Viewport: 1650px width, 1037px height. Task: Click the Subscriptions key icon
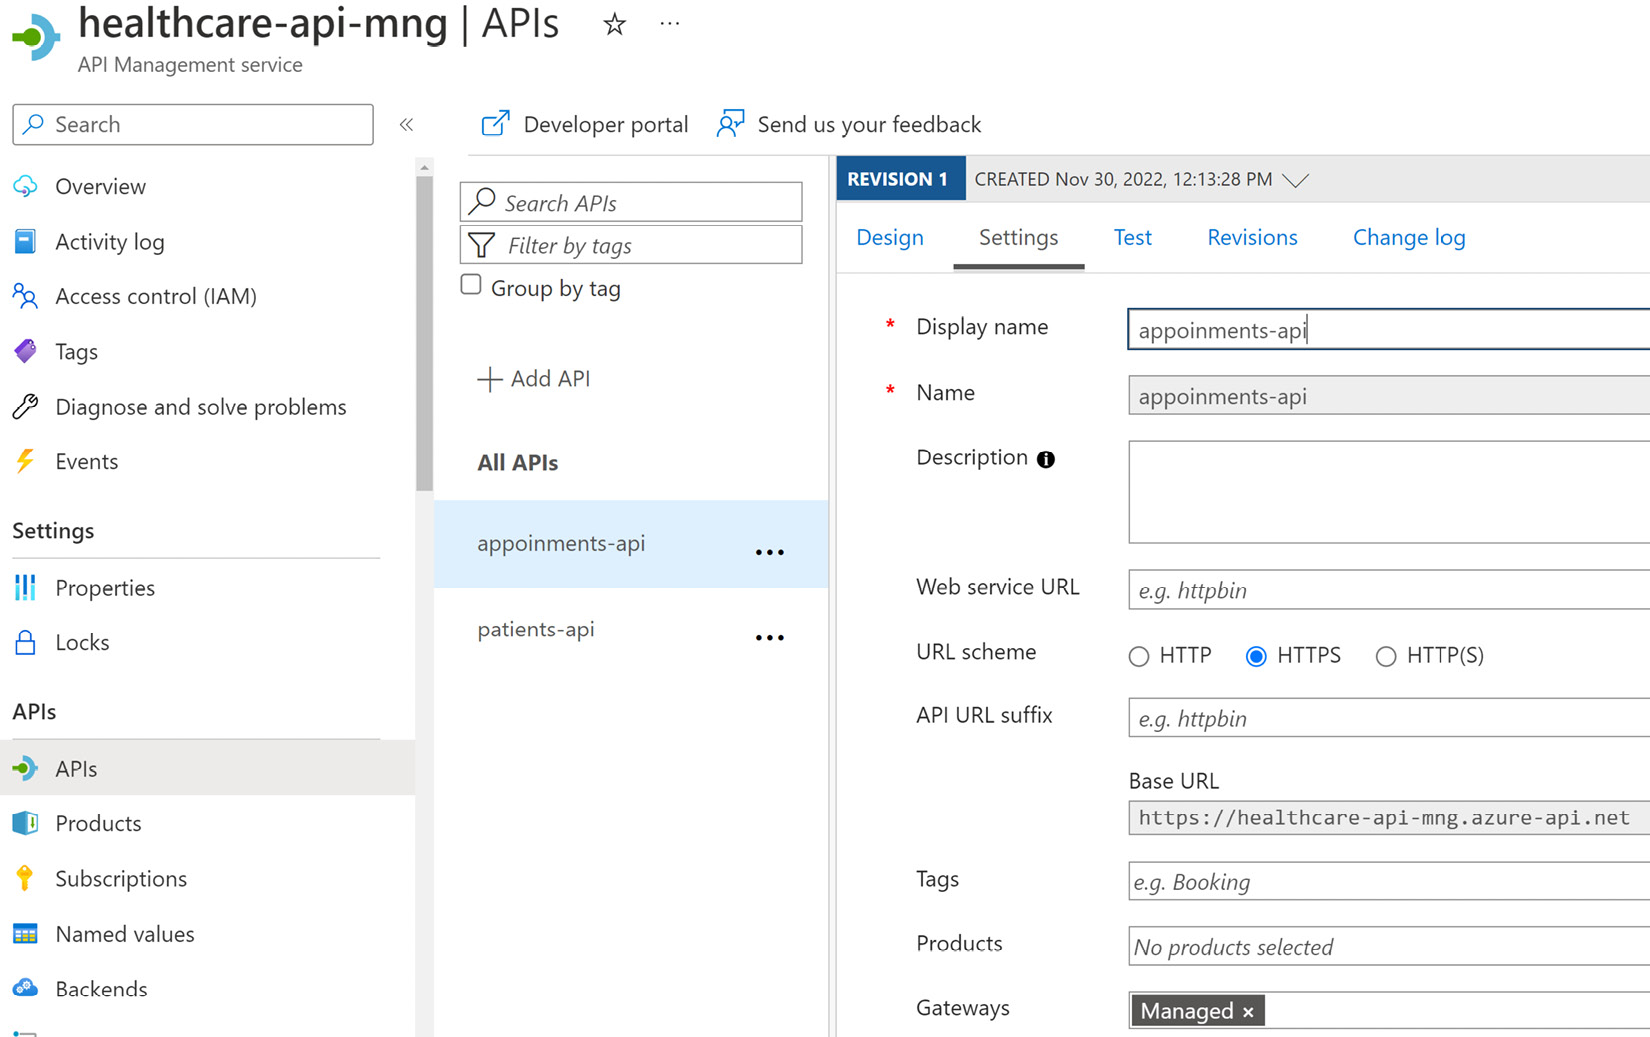click(x=26, y=878)
